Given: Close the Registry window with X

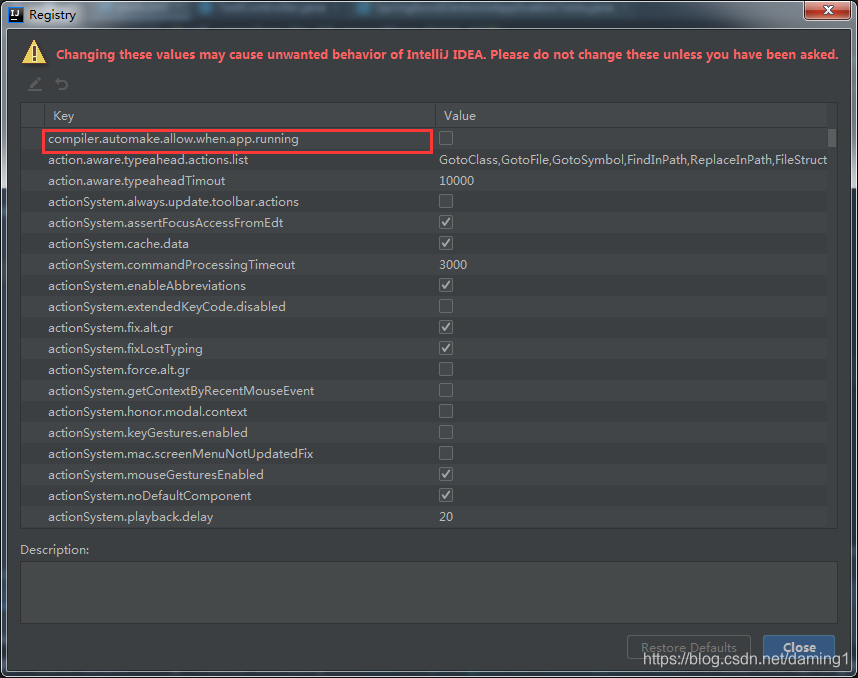Looking at the screenshot, I should pyautogui.click(x=828, y=10).
